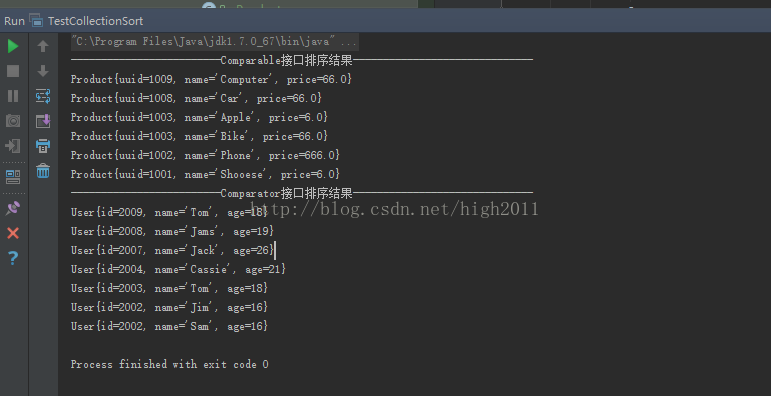Toggle the soft-wrap icon

(43, 96)
